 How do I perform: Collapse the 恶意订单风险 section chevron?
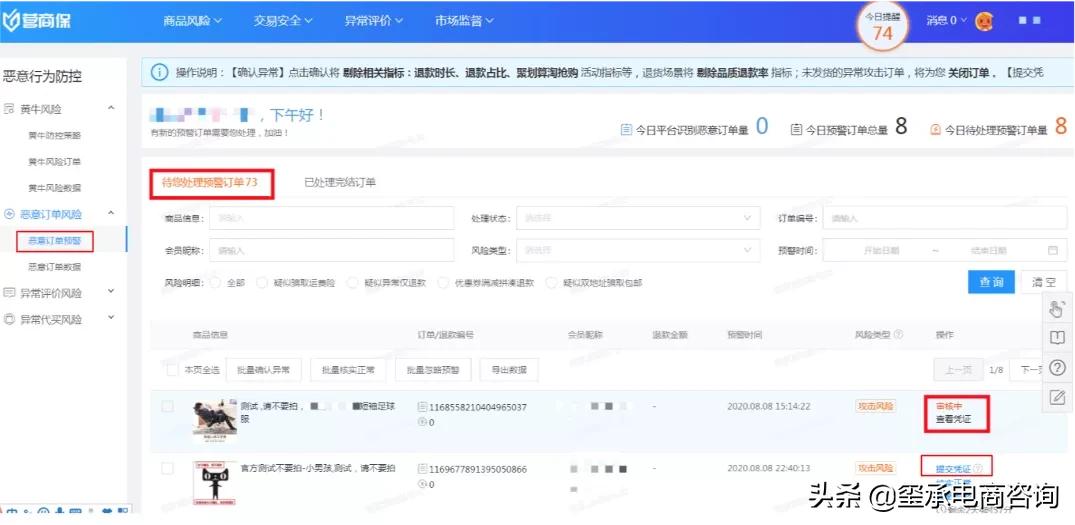tap(111, 213)
